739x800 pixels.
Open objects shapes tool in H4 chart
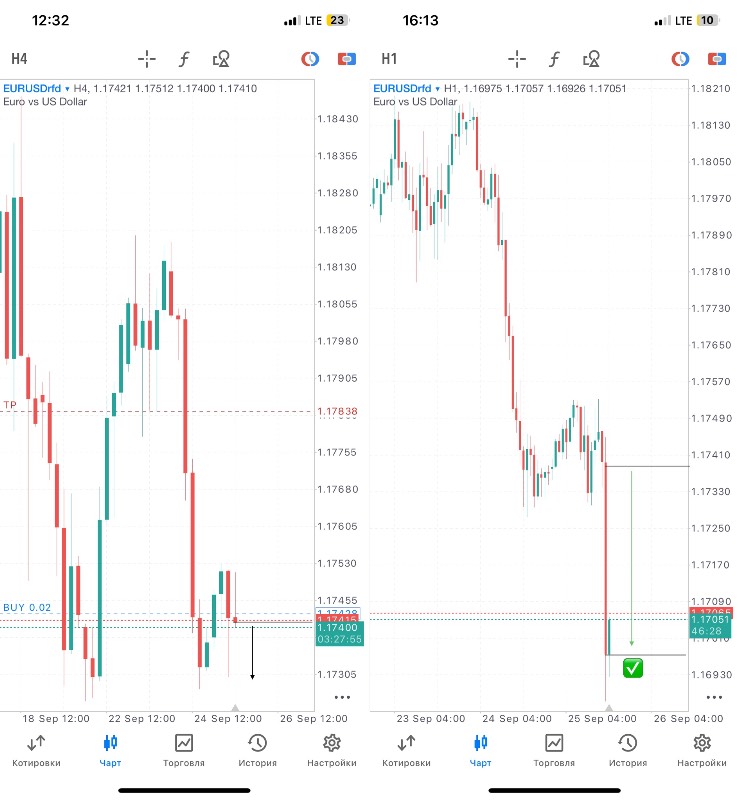222,58
